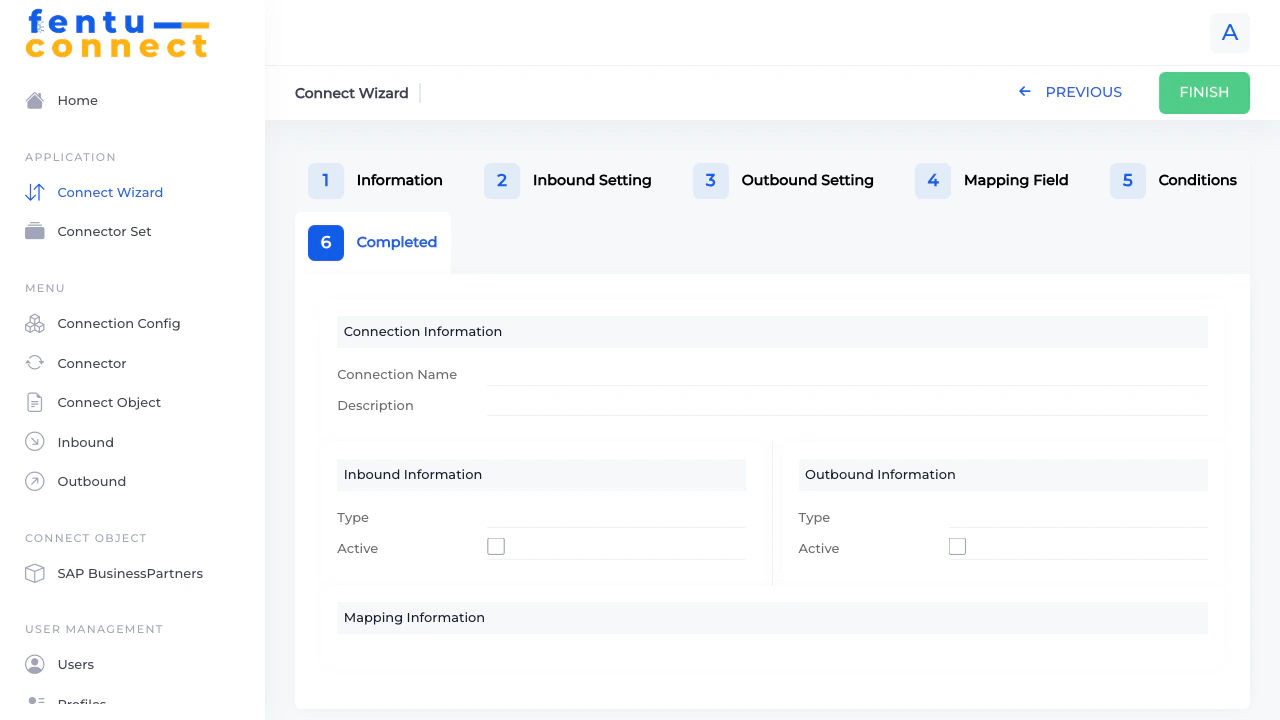This screenshot has height=720, width=1280.
Task: Open the user avatar A menu
Action: pos(1230,33)
